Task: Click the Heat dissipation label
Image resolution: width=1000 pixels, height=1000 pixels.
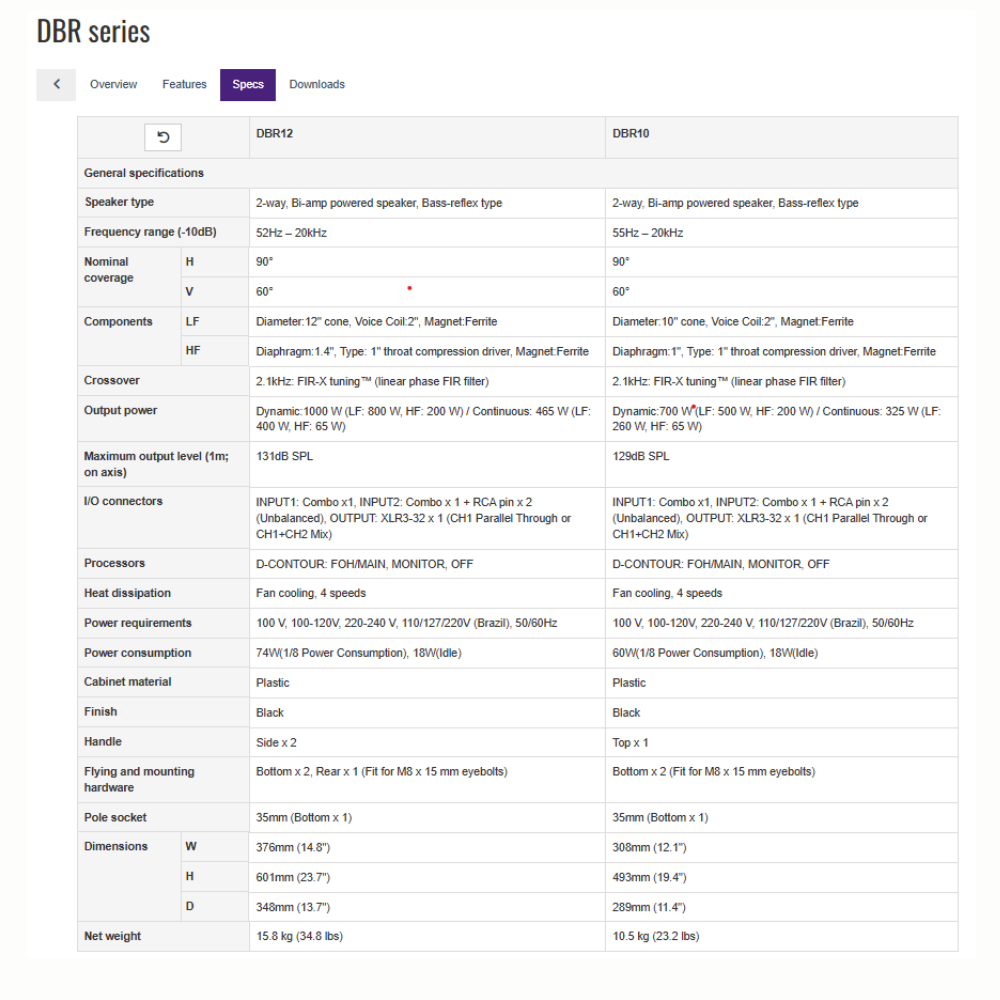Action: [128, 593]
